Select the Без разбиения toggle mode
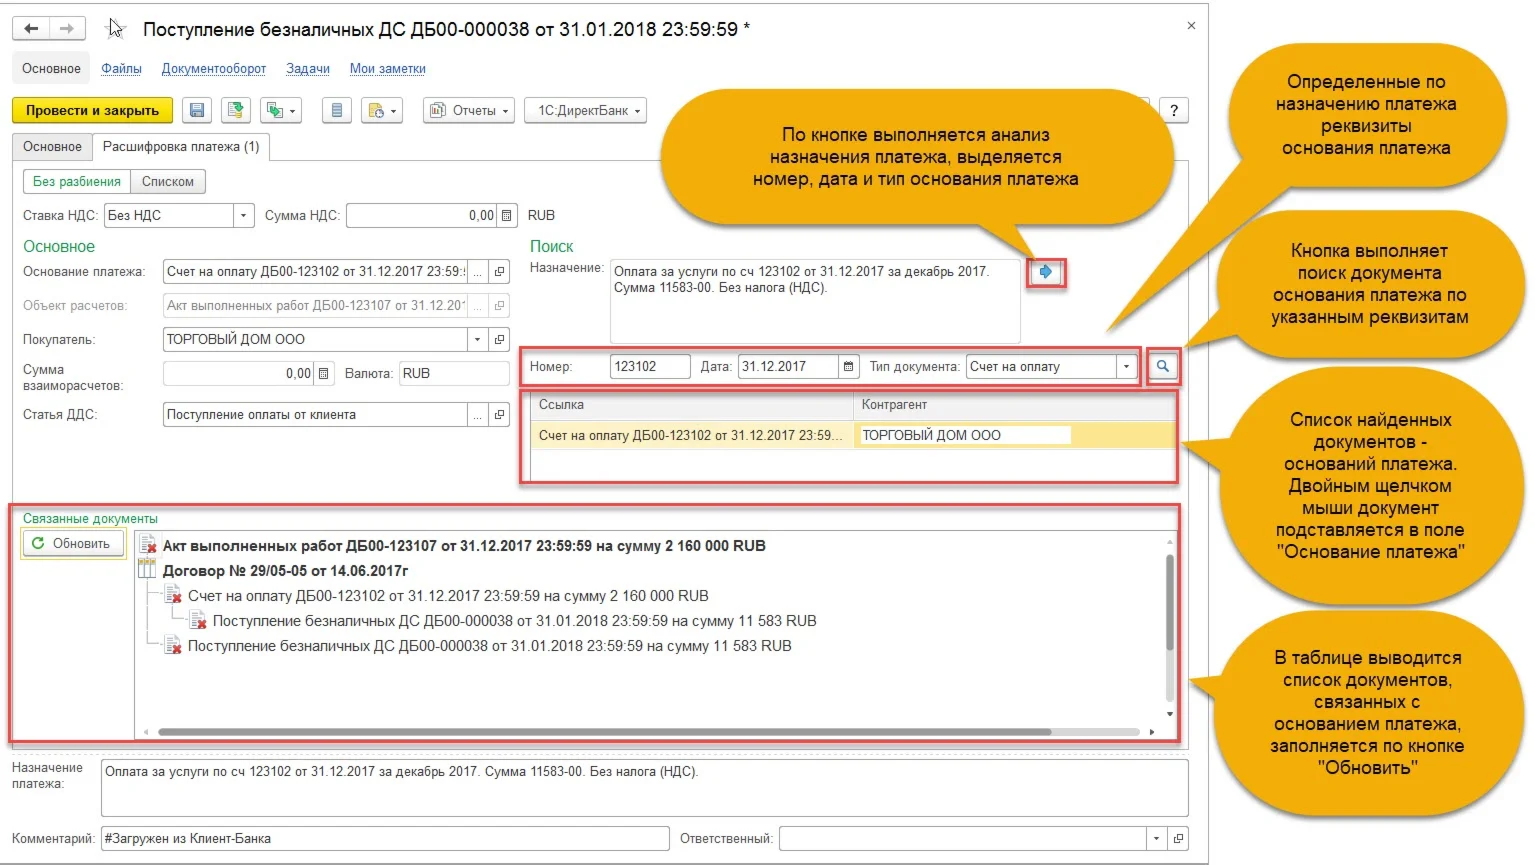The height and width of the screenshot is (865, 1535). (x=76, y=181)
